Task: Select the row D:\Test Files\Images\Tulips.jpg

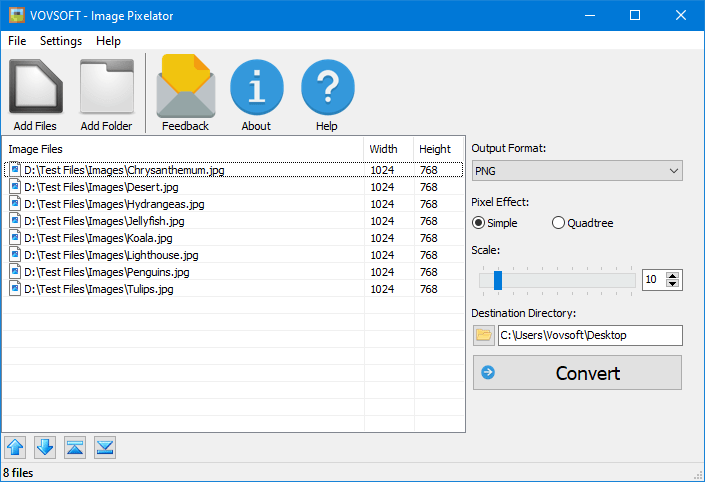Action: (233, 289)
